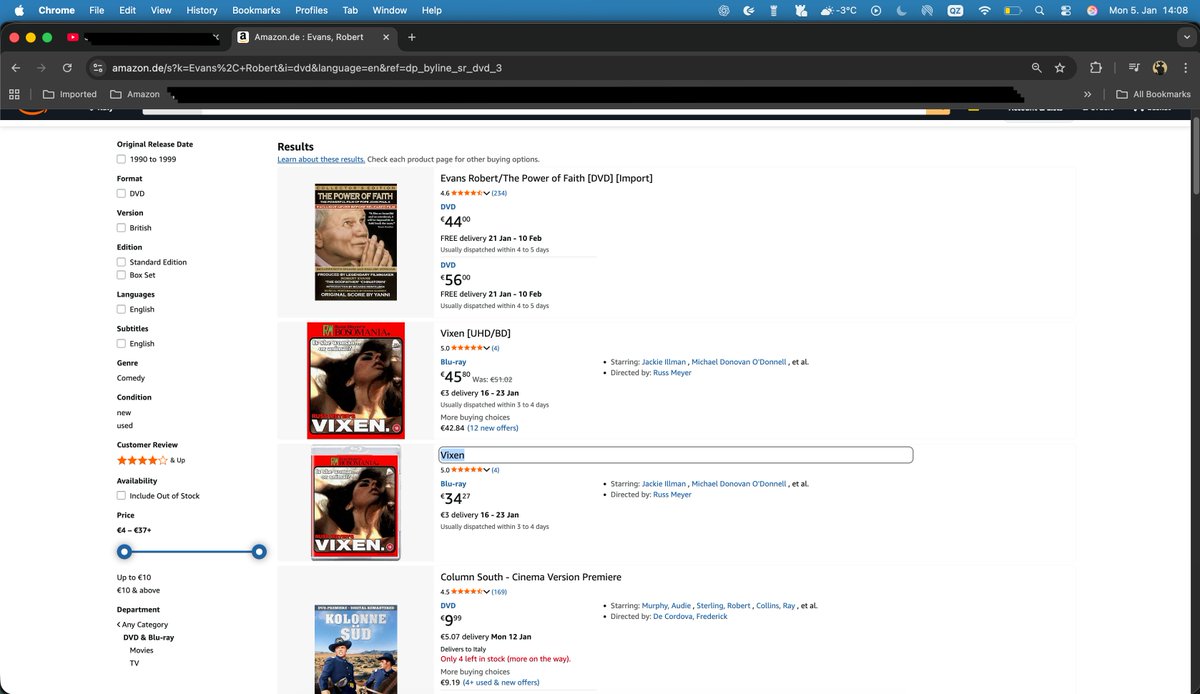Bookmark this page with the star icon
The image size is (1200, 694).
point(1059,67)
